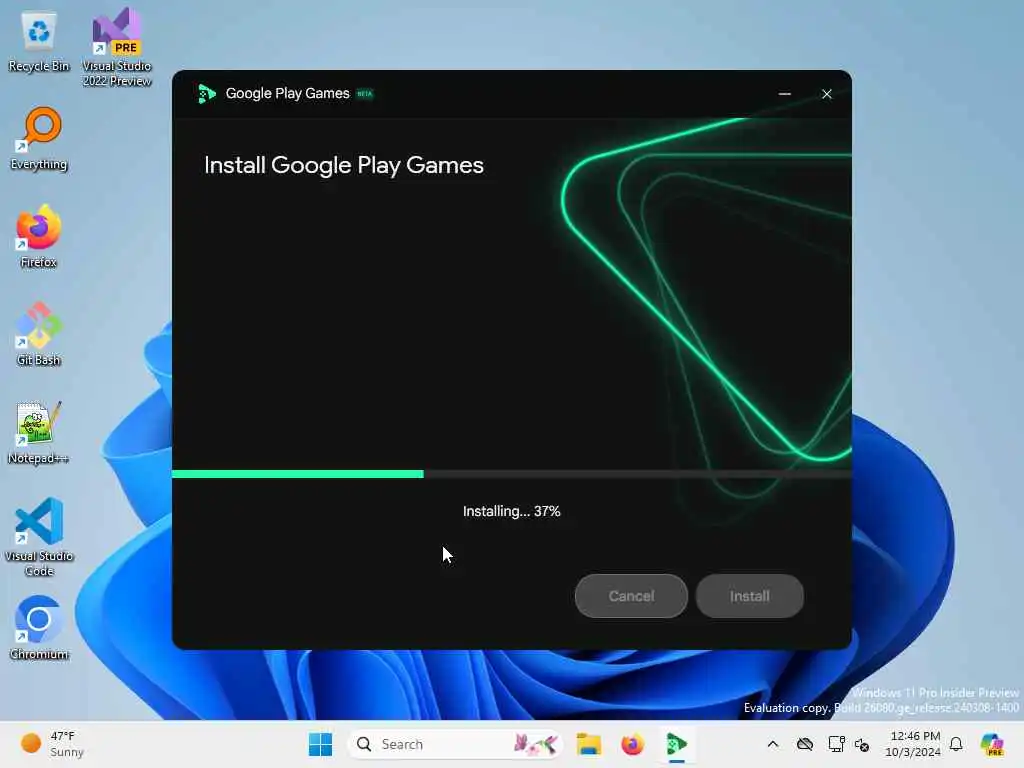The height and width of the screenshot is (768, 1024).
Task: Select the Visual Studio Code desktop shortcut
Action: [x=39, y=537]
